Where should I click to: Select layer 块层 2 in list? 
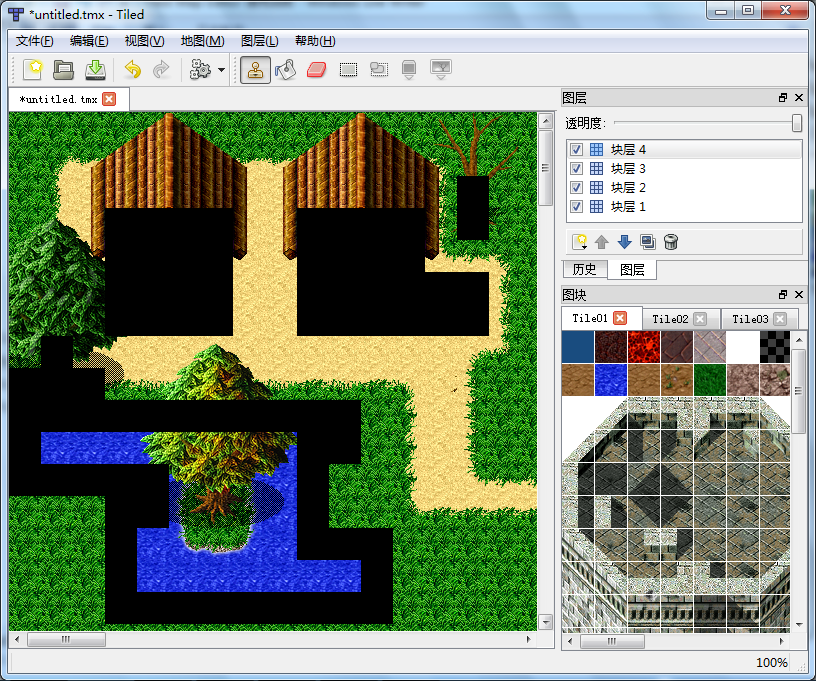click(x=684, y=187)
